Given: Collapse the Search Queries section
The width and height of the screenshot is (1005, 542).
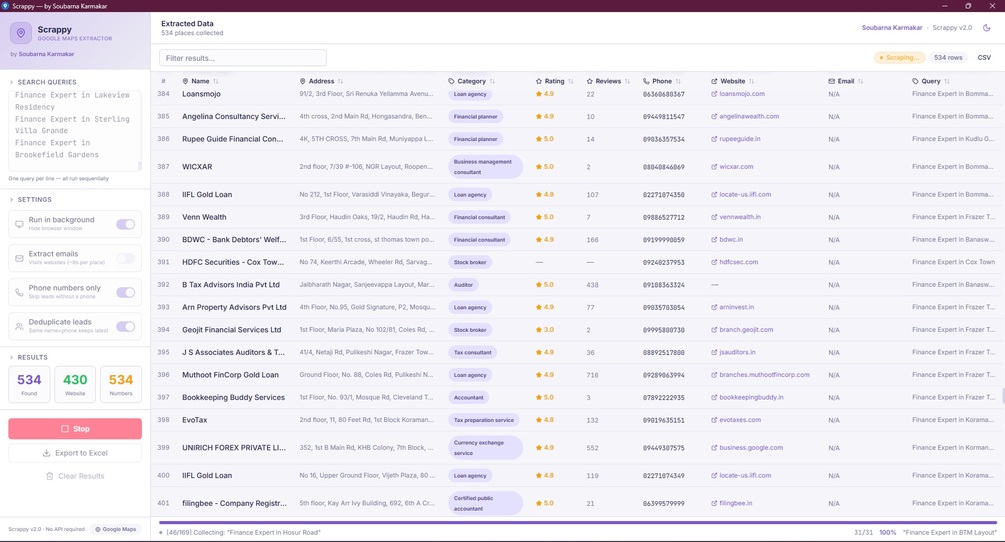Looking at the screenshot, I should pyautogui.click(x=43, y=82).
